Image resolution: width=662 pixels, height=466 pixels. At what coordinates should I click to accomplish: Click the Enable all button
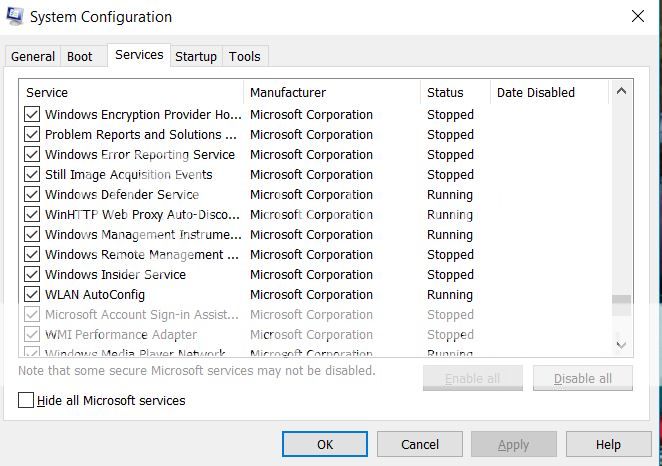472,378
